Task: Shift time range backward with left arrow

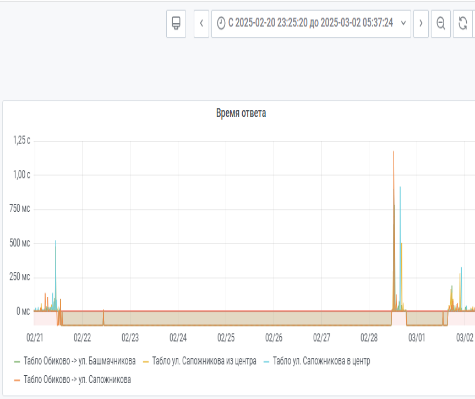Action: point(201,23)
